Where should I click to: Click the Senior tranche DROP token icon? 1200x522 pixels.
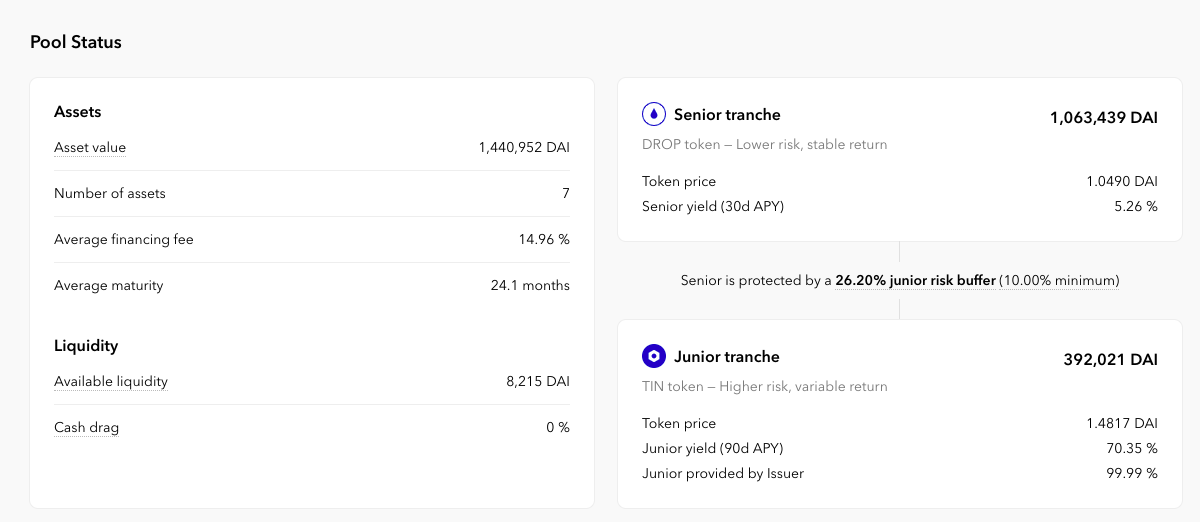click(x=654, y=114)
